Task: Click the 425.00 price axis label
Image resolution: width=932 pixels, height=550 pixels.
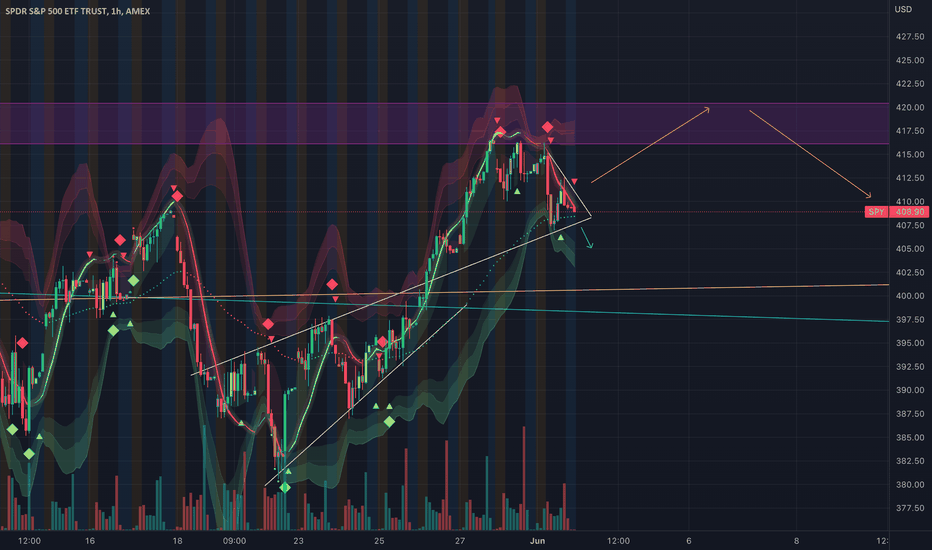Action: click(910, 60)
